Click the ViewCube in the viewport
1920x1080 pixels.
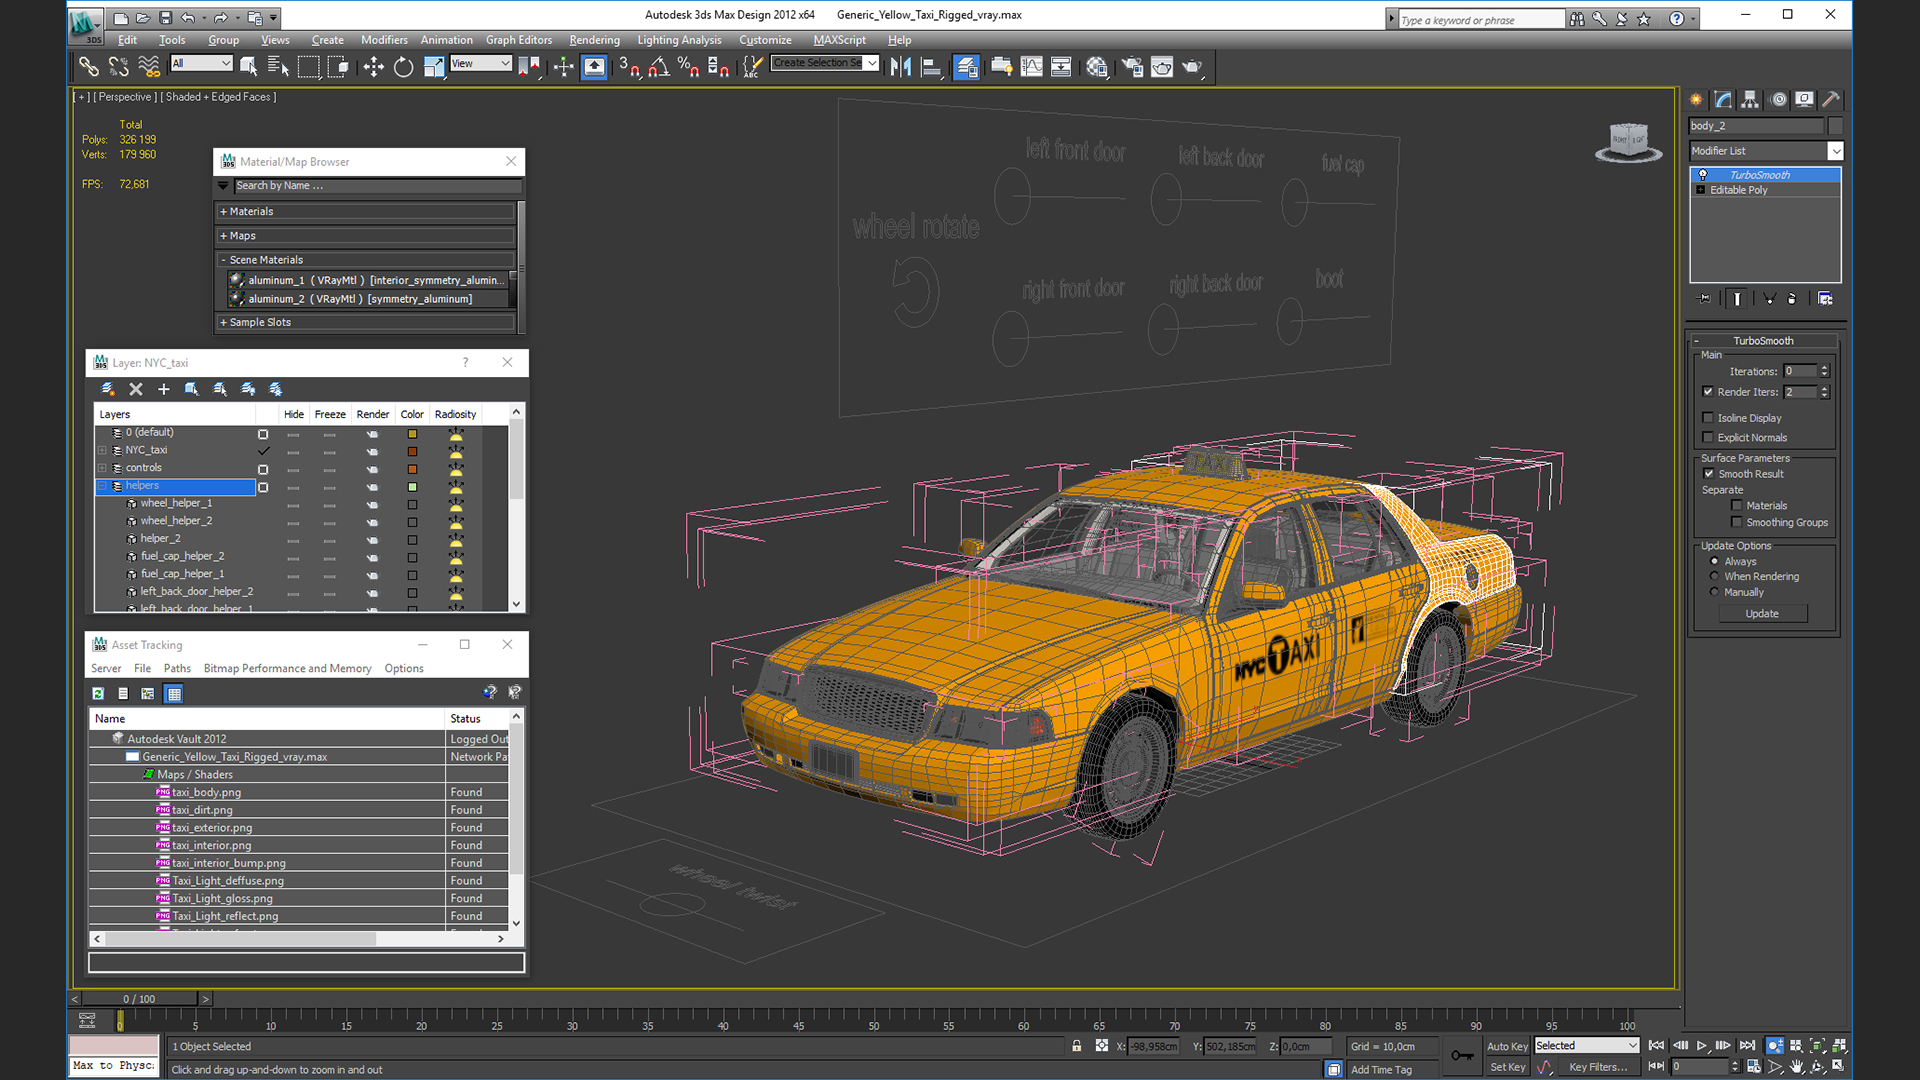tap(1628, 141)
